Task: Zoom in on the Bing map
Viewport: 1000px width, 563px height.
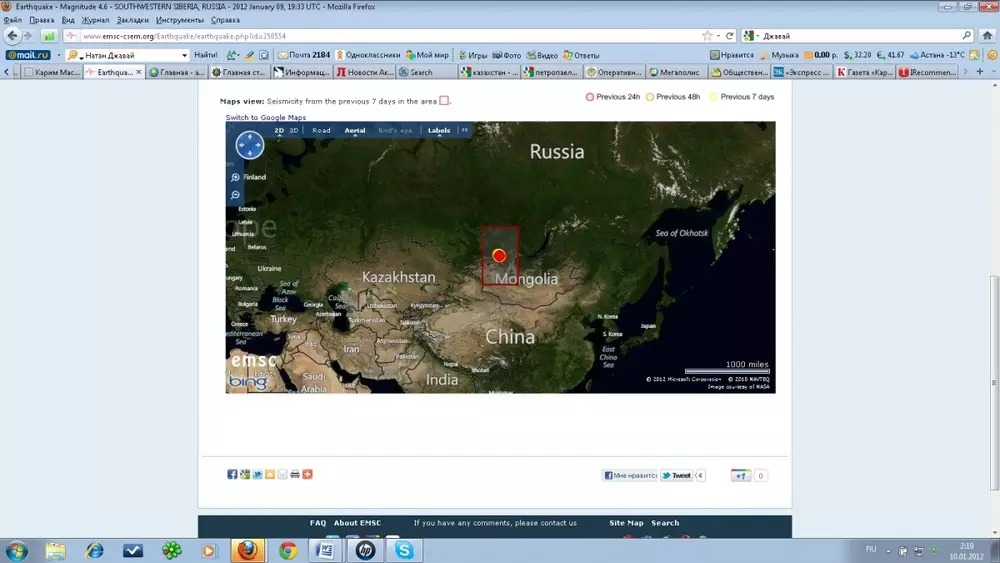Action: (x=235, y=177)
